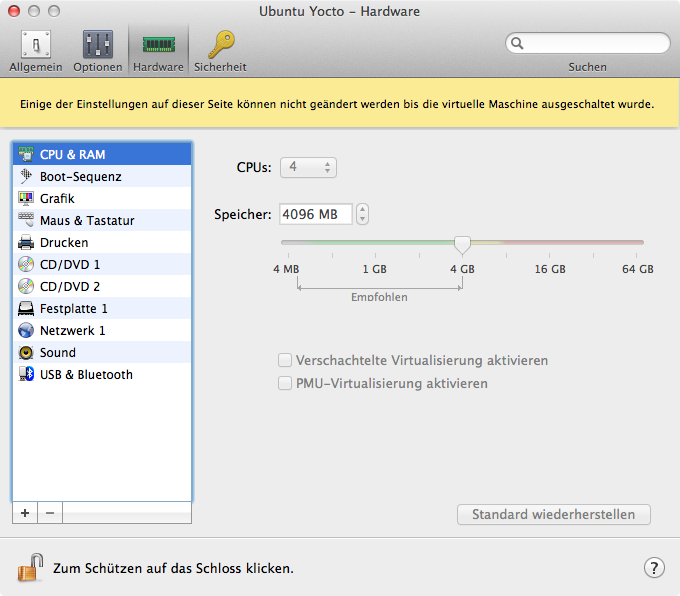This screenshot has height=596, width=680.
Task: Click the Drucken printer icon
Action: point(26,242)
